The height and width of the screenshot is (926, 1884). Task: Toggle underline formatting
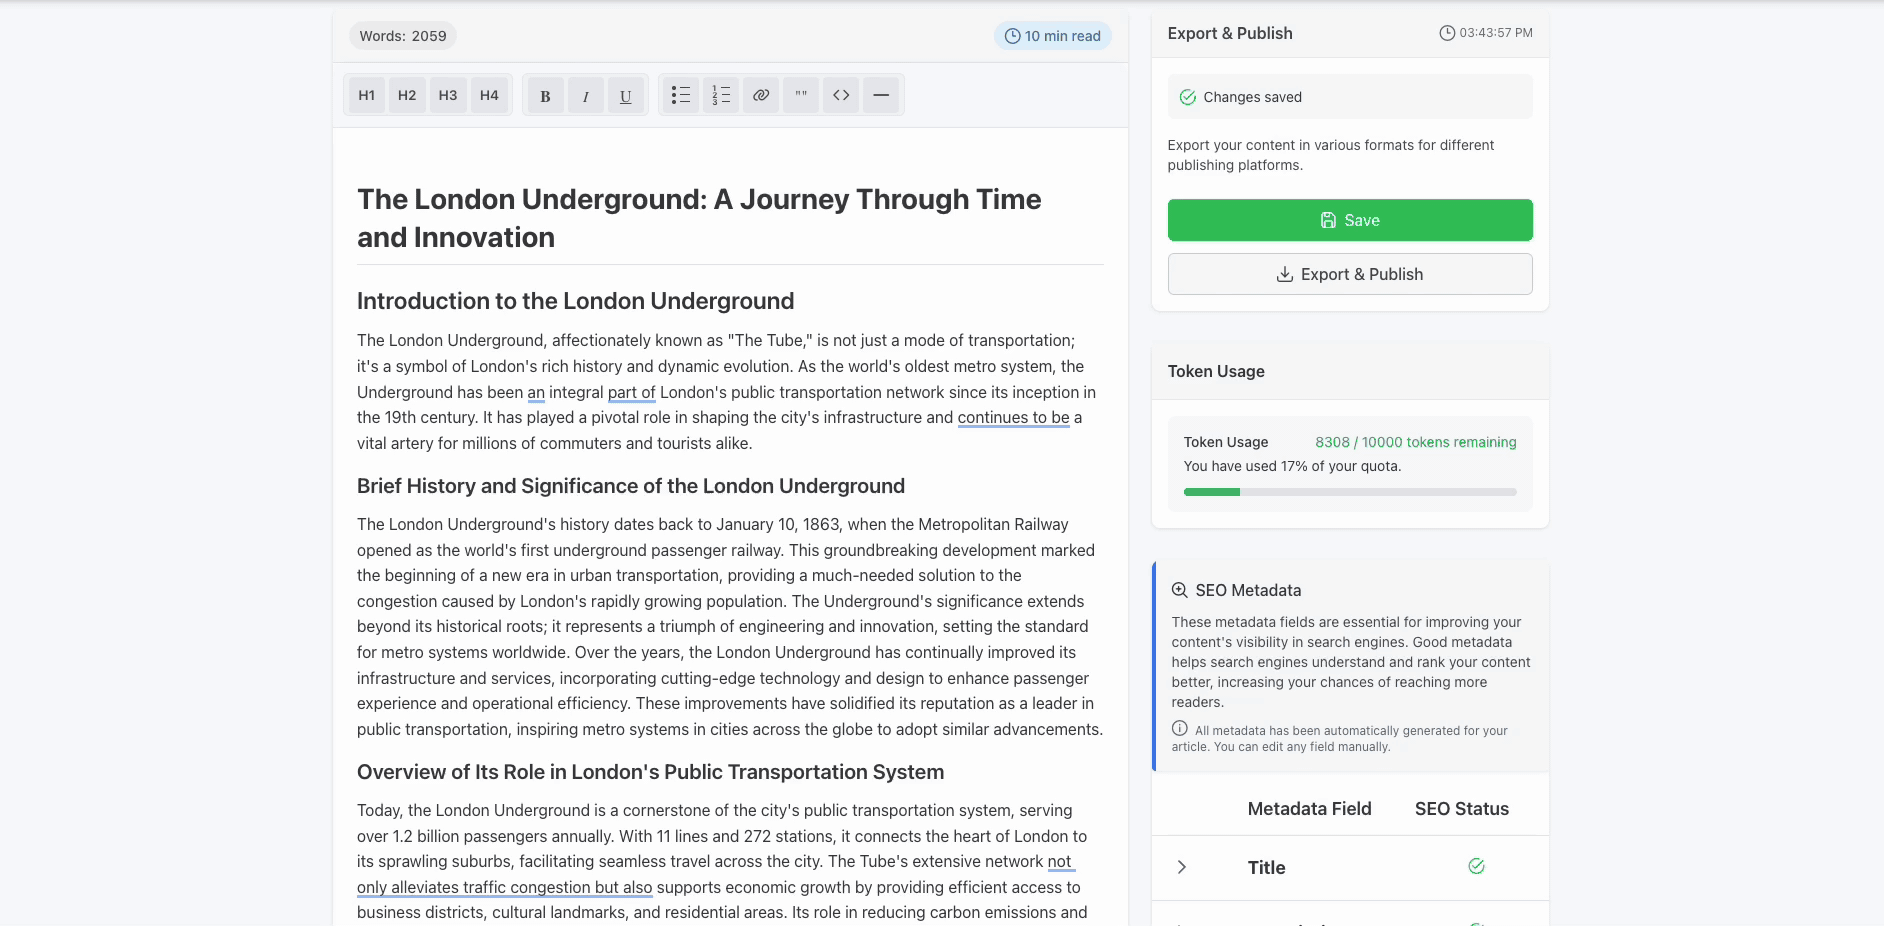click(x=625, y=96)
